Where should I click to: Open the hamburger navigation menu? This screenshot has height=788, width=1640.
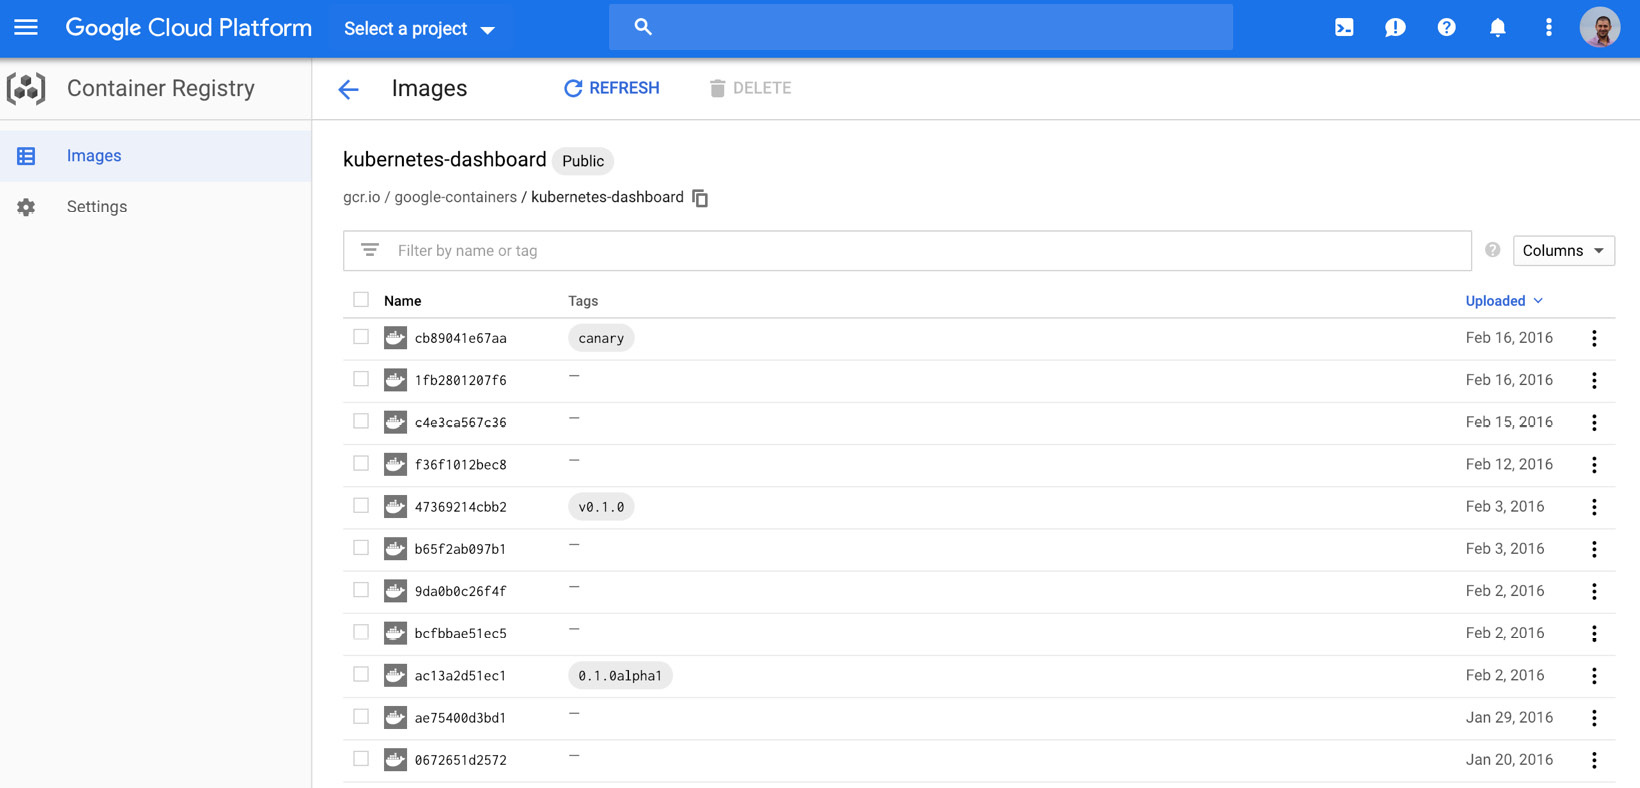tap(26, 28)
